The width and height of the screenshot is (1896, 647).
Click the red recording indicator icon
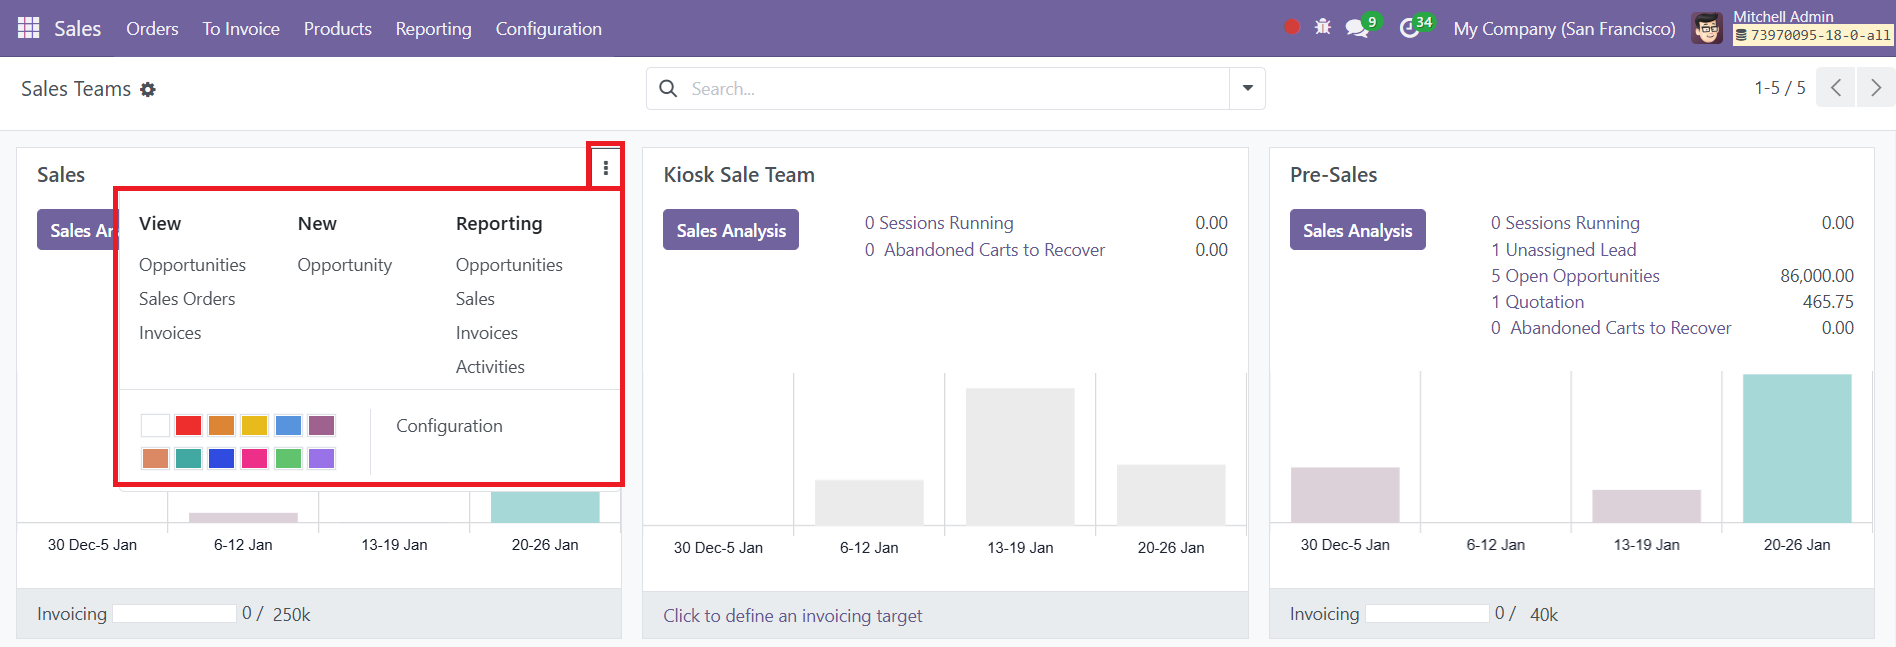(x=1292, y=27)
